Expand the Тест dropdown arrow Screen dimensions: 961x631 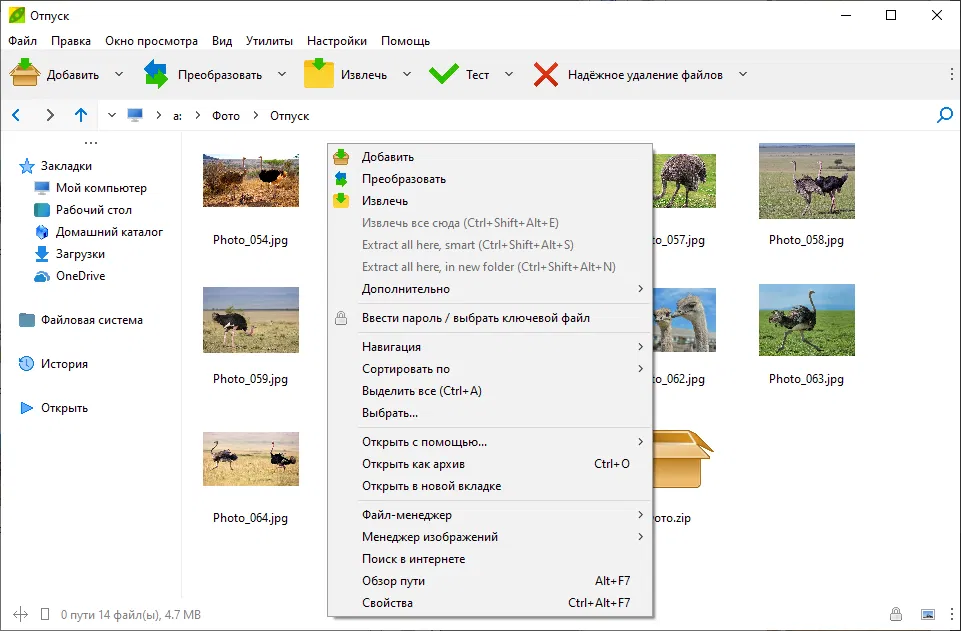509,74
